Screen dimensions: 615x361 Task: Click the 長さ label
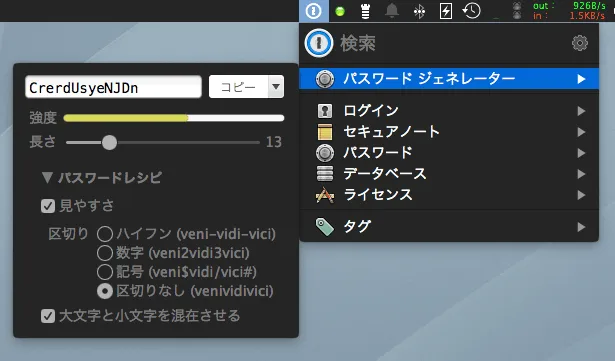pyautogui.click(x=43, y=142)
